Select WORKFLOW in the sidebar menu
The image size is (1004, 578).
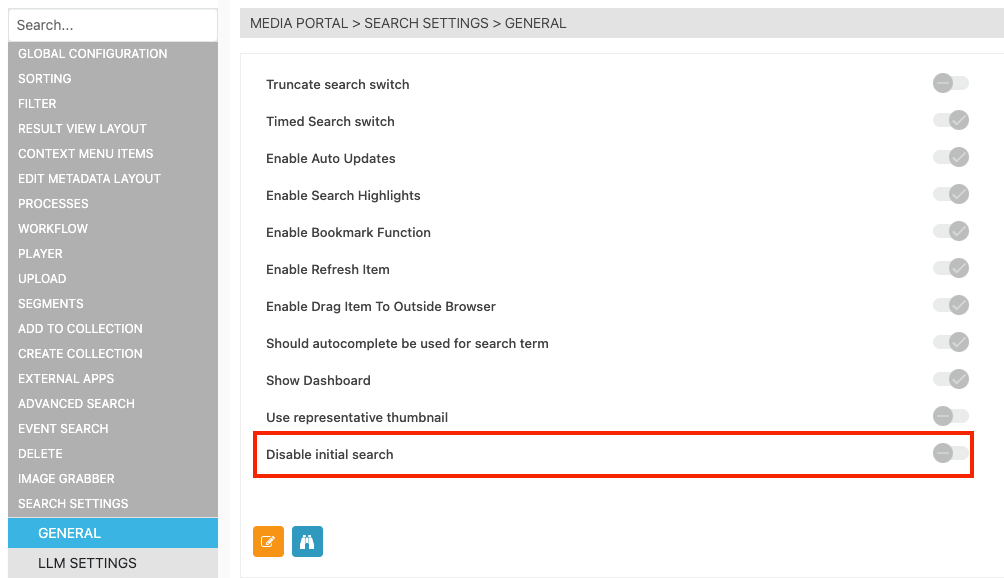coord(52,228)
